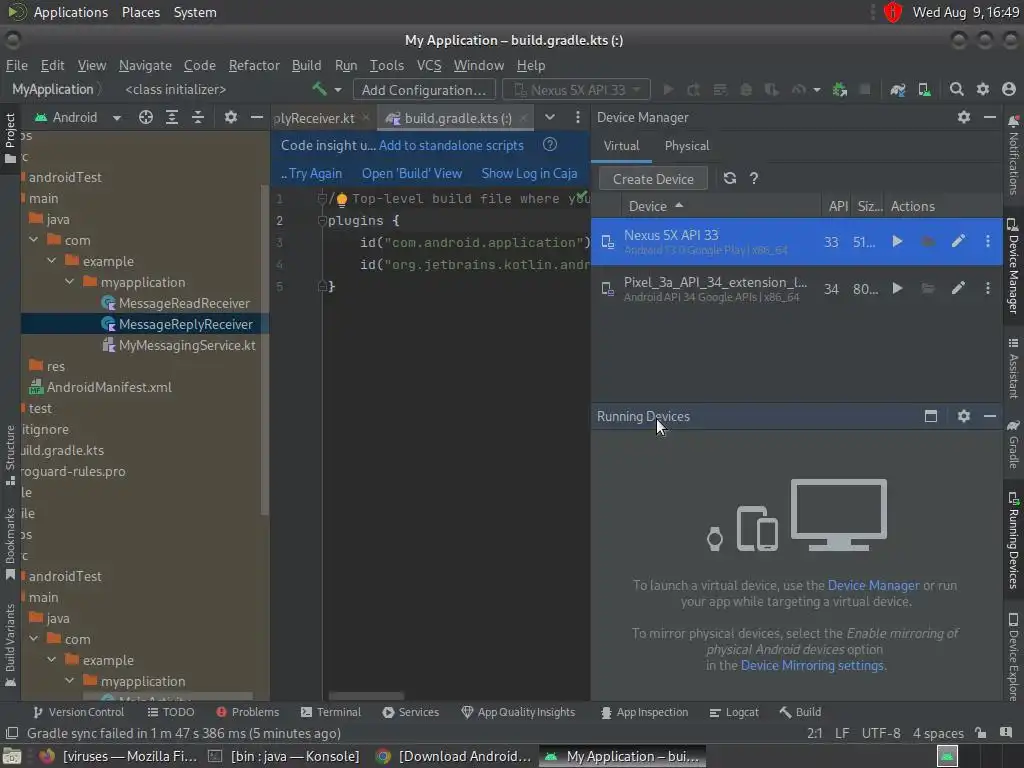
Task: Edit the Nexus 5X API 33 device
Action: (958, 242)
